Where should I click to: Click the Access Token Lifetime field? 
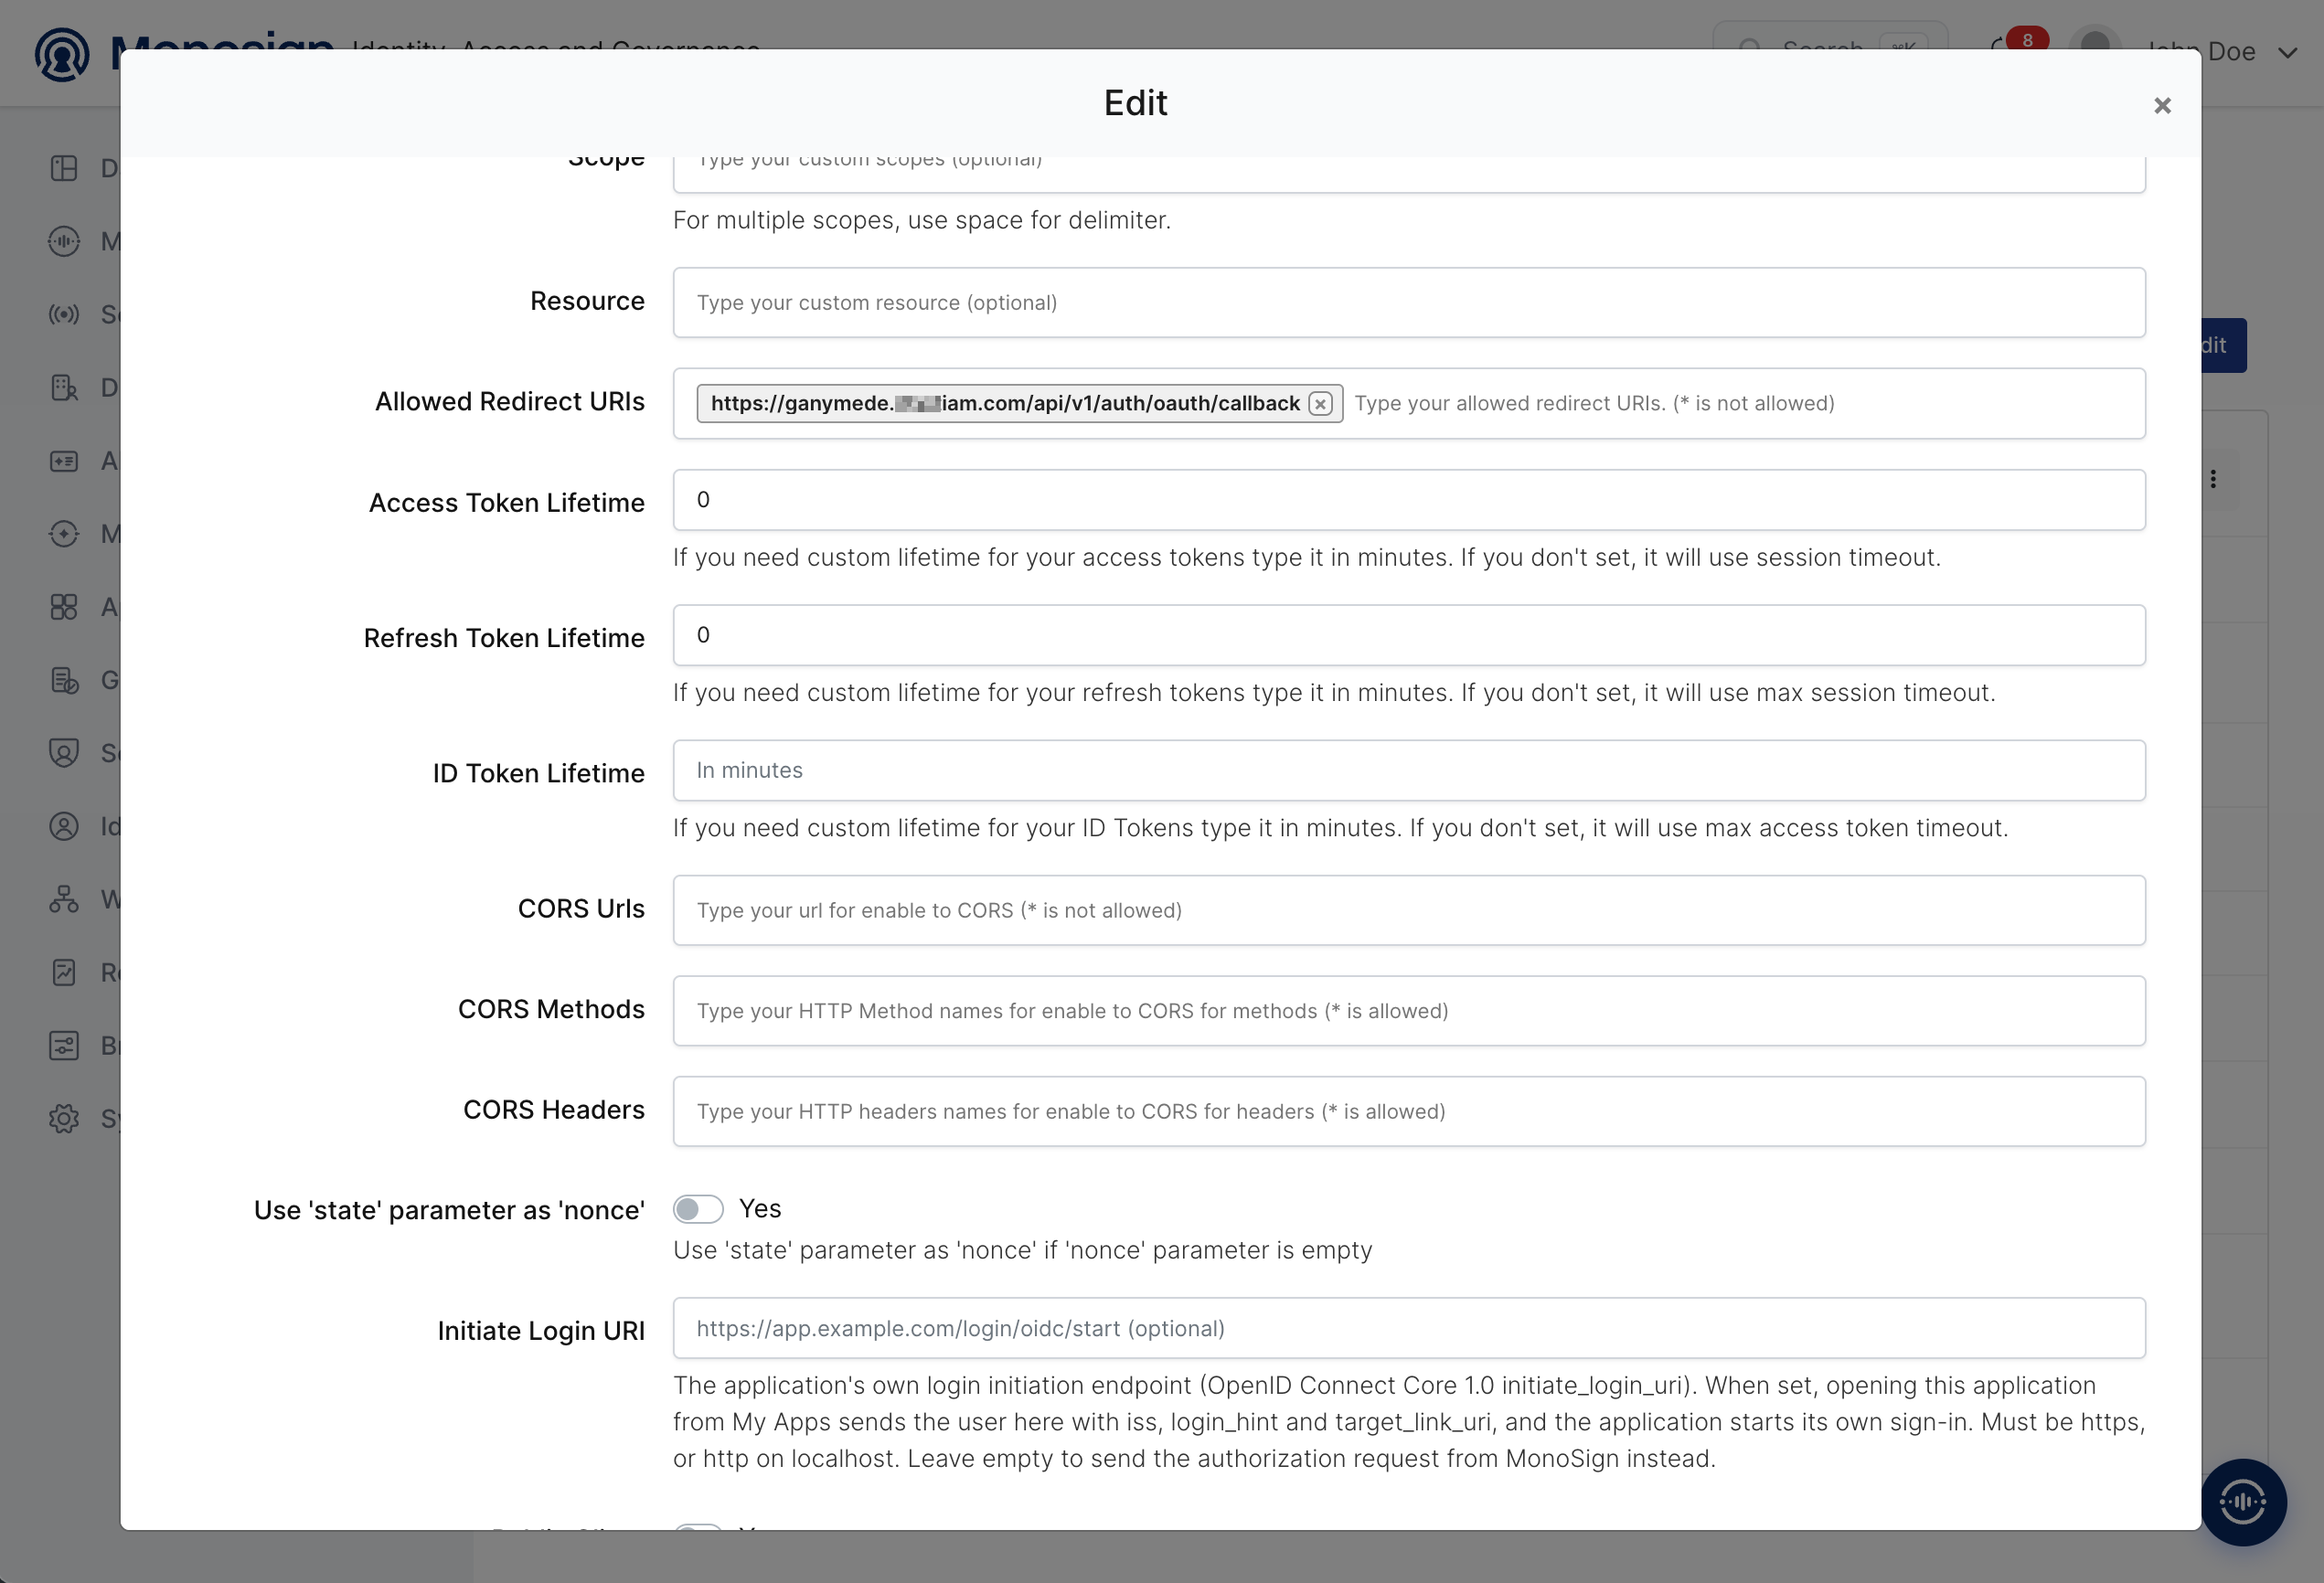point(1409,500)
